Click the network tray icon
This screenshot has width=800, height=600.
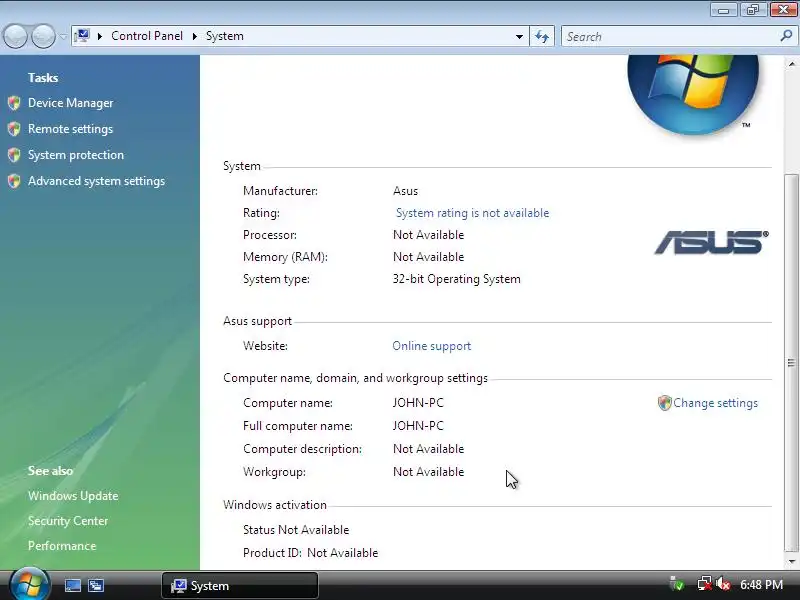click(x=705, y=584)
